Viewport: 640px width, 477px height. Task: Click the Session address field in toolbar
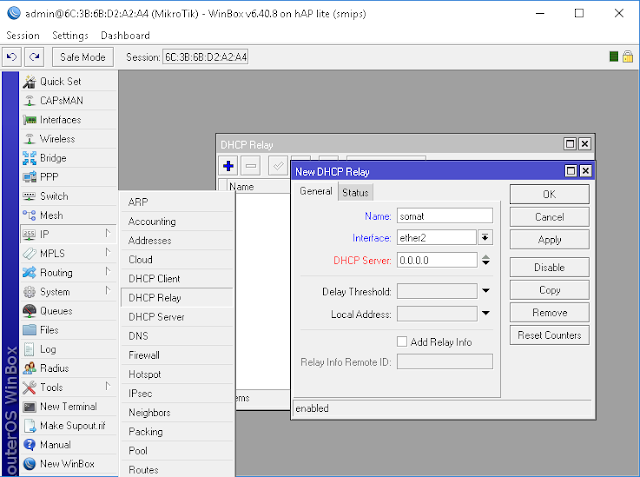205,57
